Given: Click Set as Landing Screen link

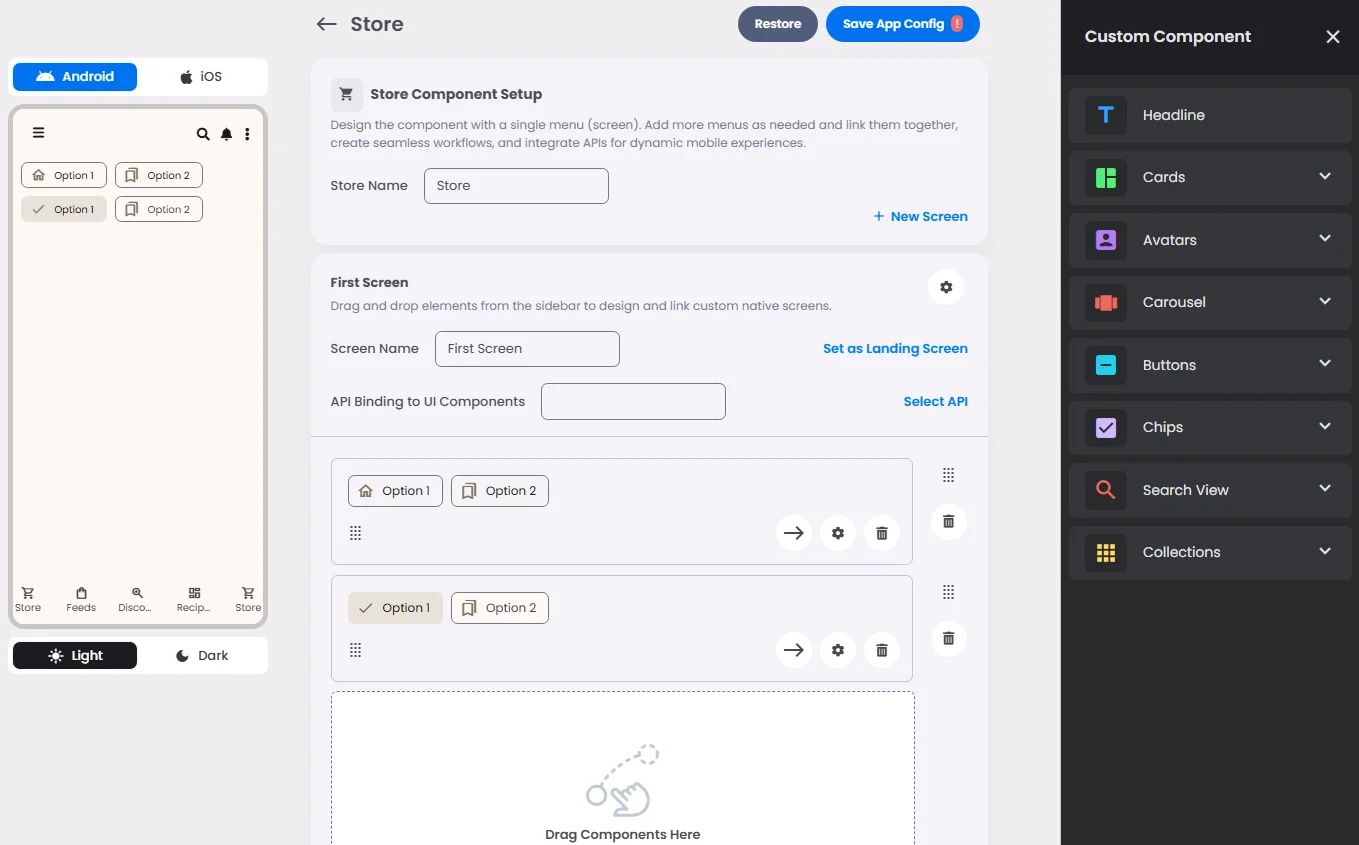Looking at the screenshot, I should coord(895,349).
